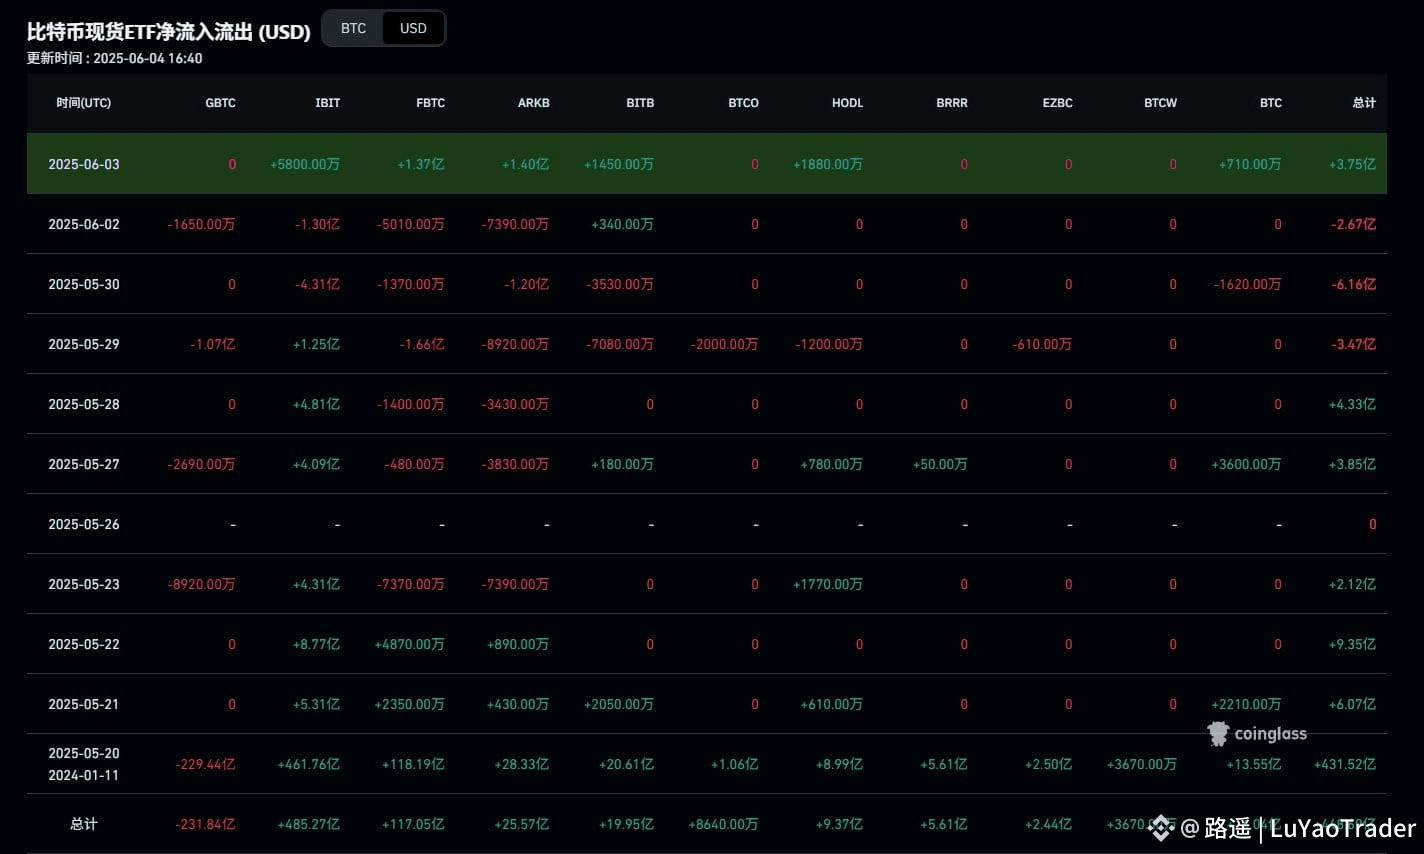Click the BITB column header

click(640, 103)
